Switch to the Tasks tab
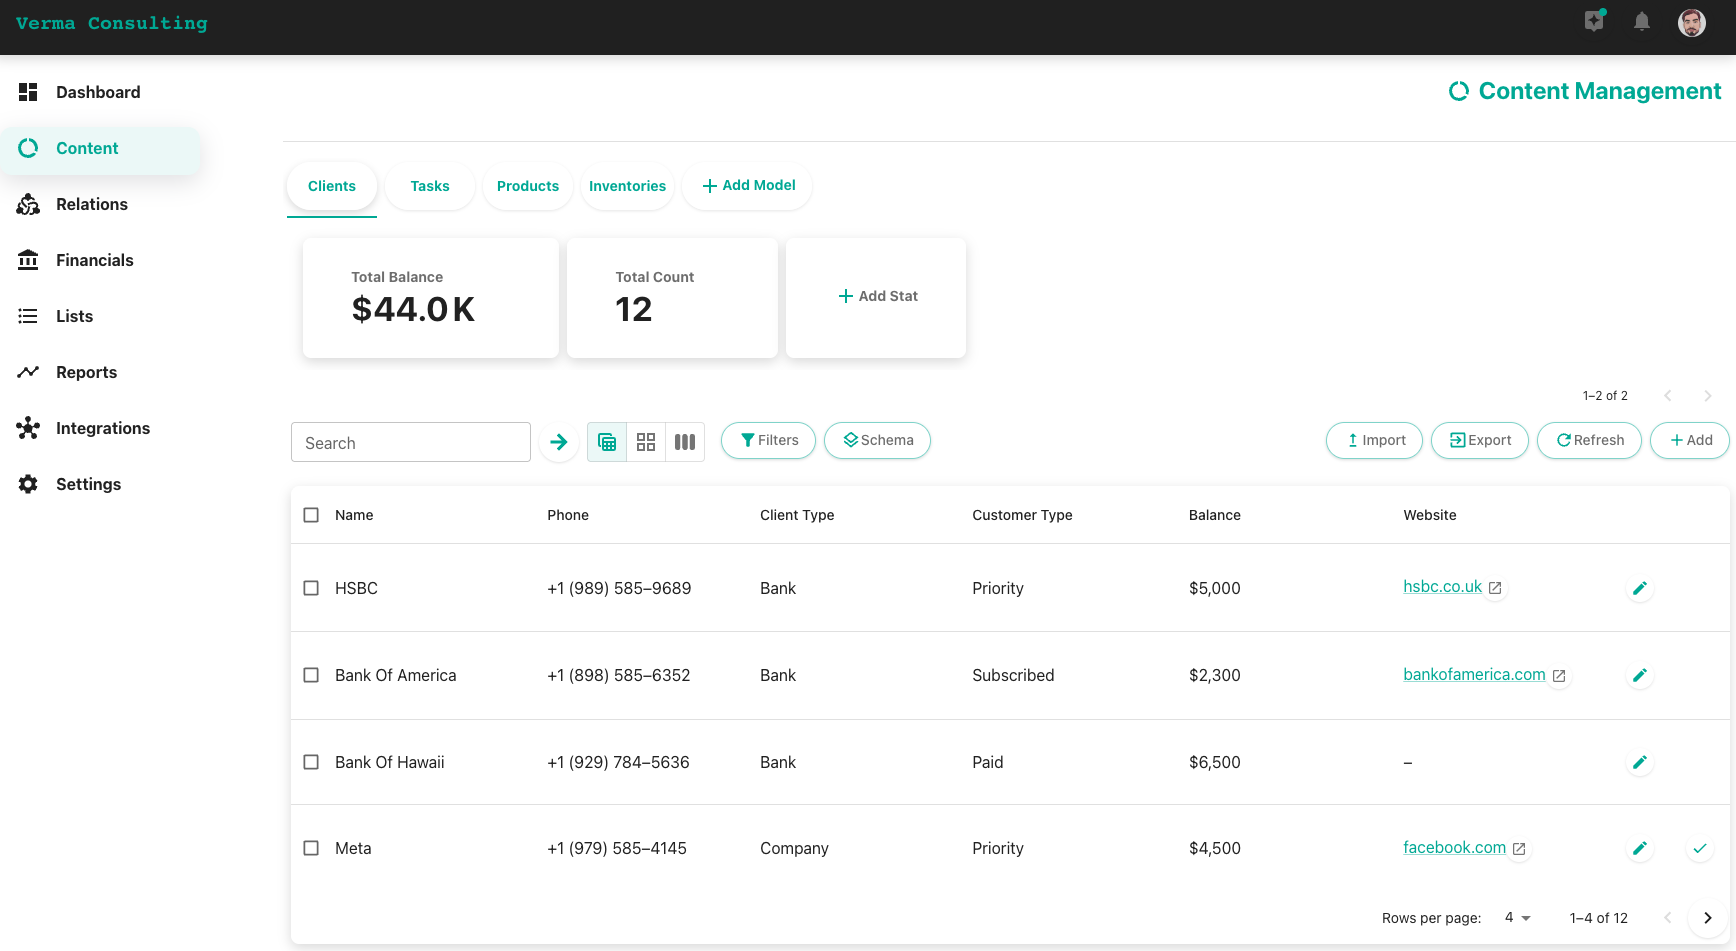Viewport: 1736px width, 951px height. (x=429, y=186)
